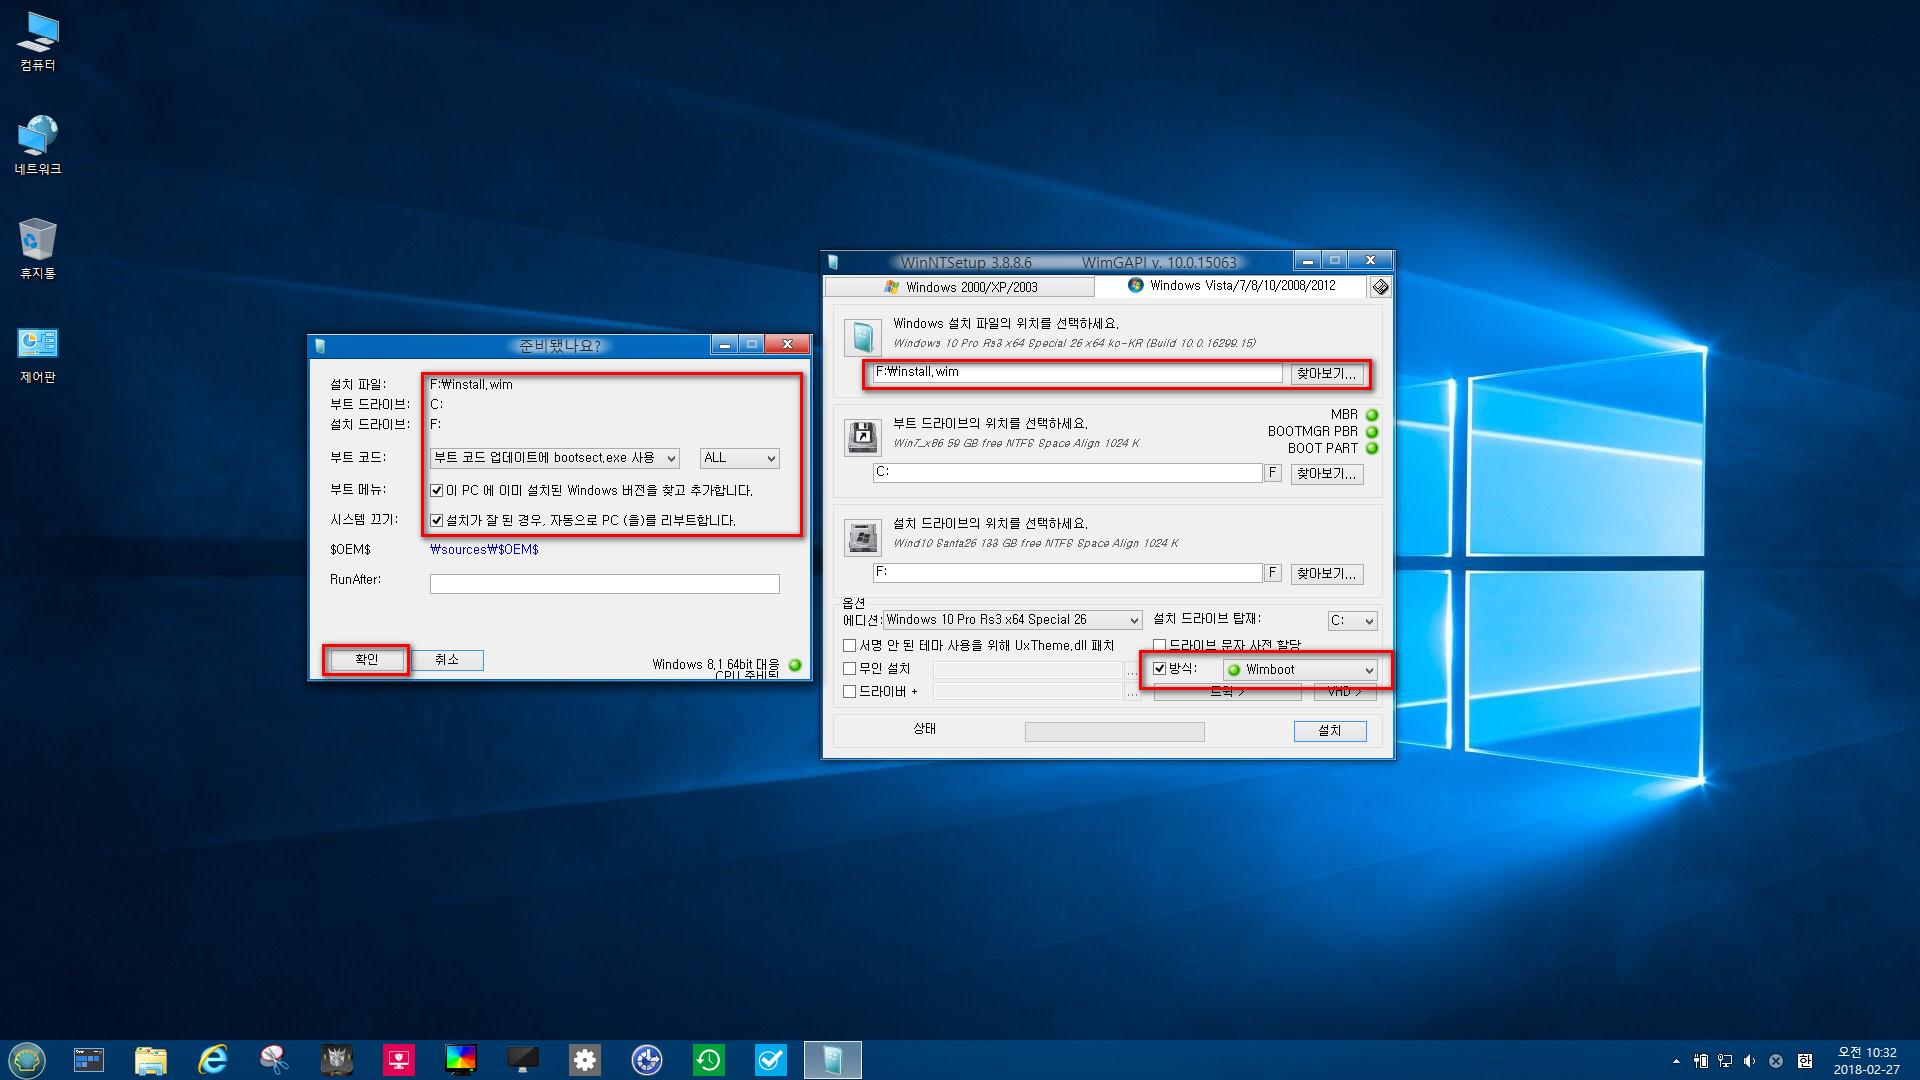Open the colorful monitor taskbar icon
Screen dimensions: 1920x1080
(461, 1060)
